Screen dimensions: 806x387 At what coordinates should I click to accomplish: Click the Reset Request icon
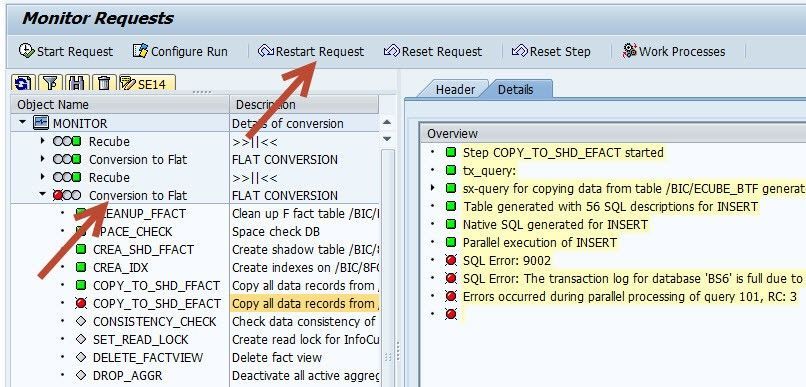392,50
